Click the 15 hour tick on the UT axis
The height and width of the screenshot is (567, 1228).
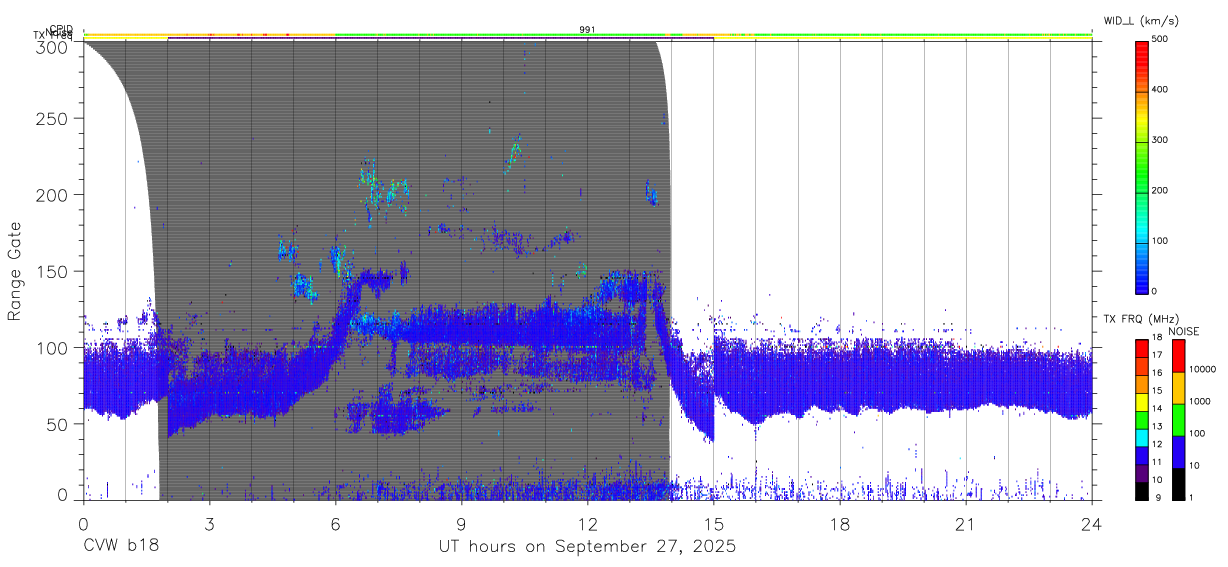714,523
